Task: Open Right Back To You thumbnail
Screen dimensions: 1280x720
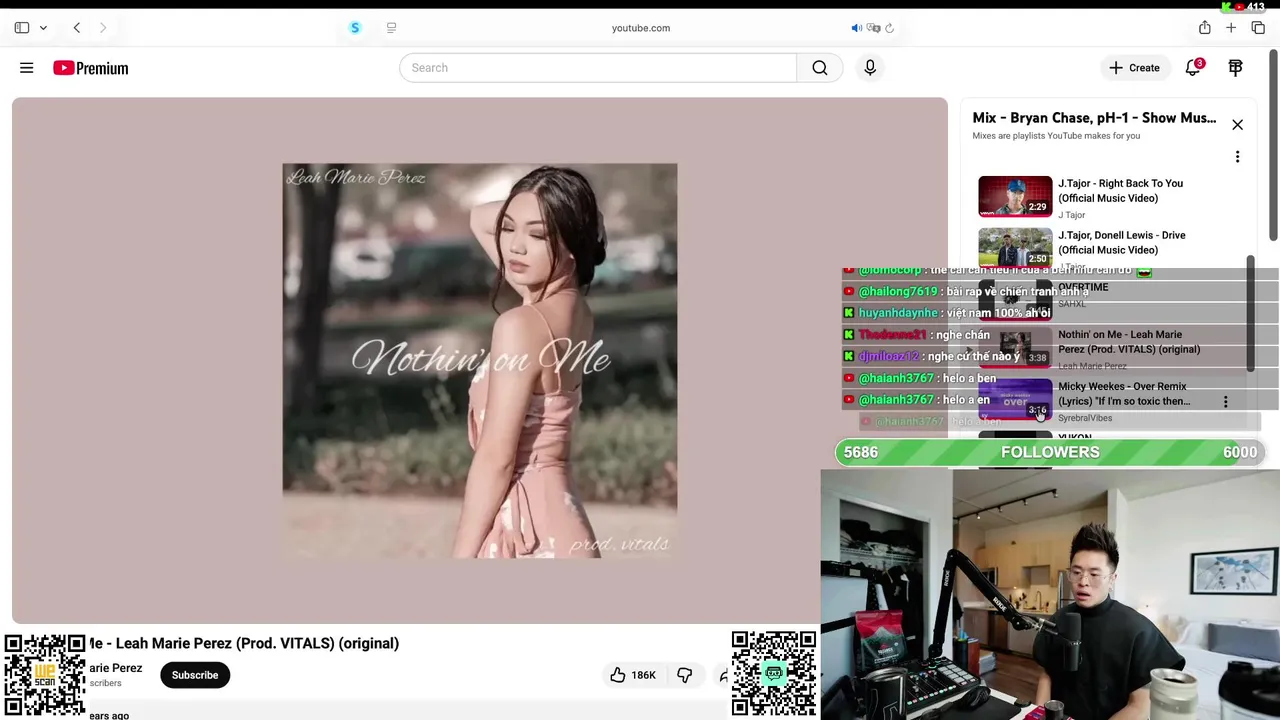Action: point(1015,196)
